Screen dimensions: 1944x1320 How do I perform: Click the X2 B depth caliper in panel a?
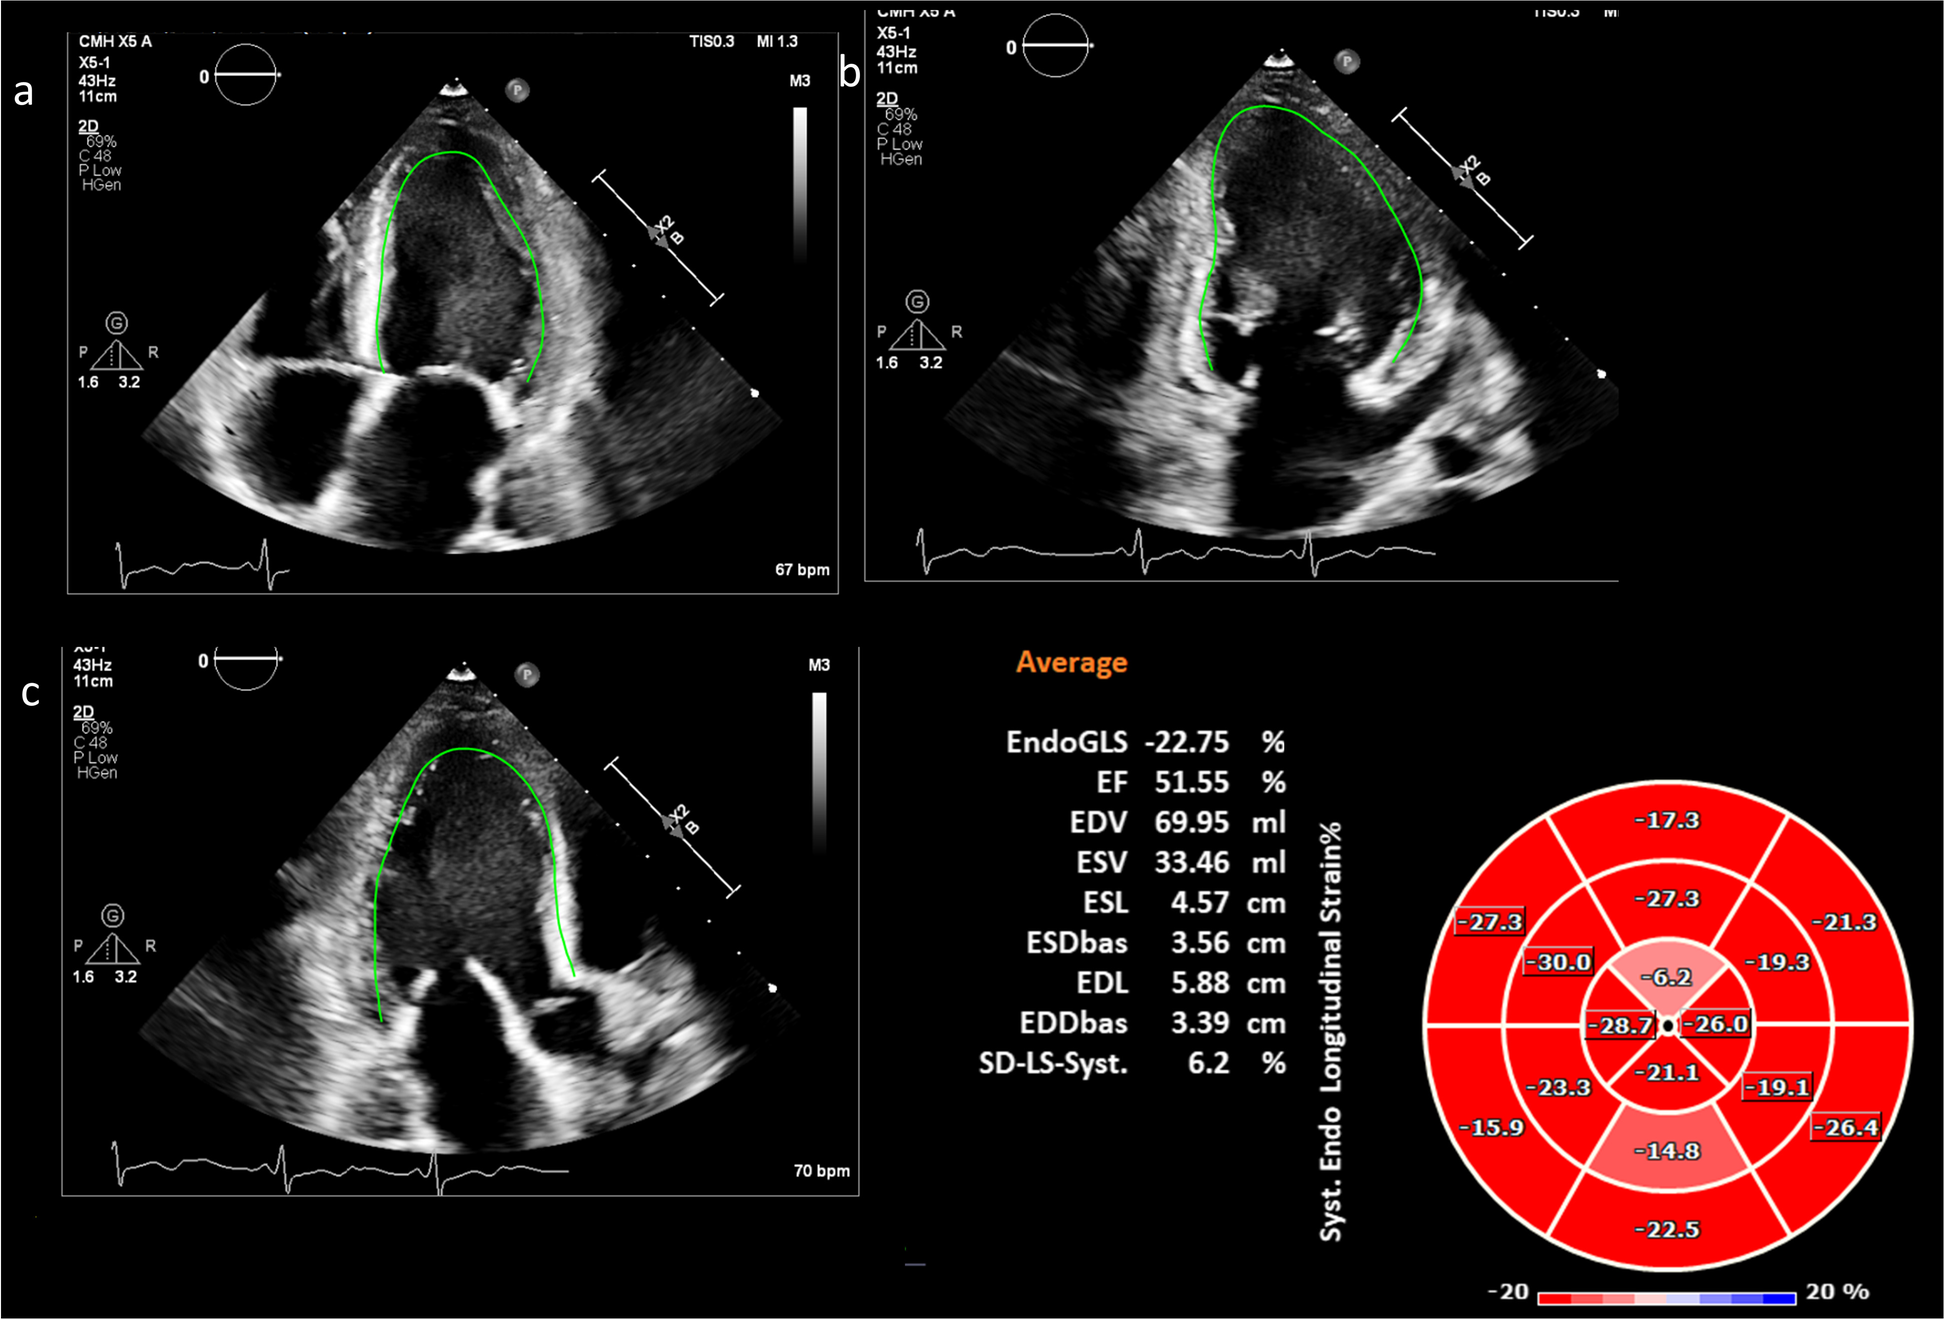[x=658, y=238]
